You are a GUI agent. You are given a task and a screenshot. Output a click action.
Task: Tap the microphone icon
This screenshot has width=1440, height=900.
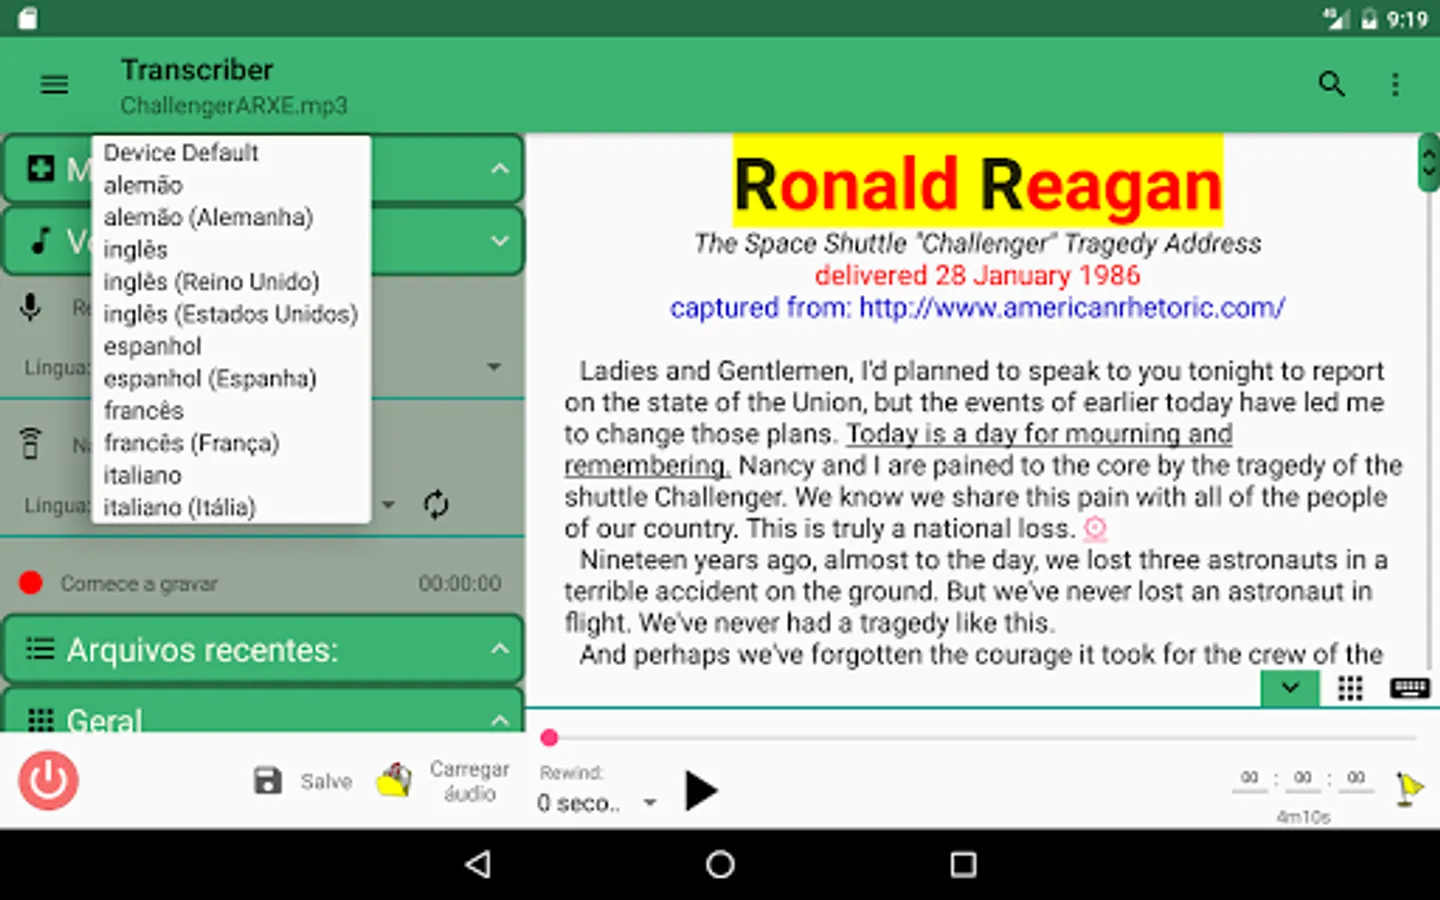pos(31,307)
